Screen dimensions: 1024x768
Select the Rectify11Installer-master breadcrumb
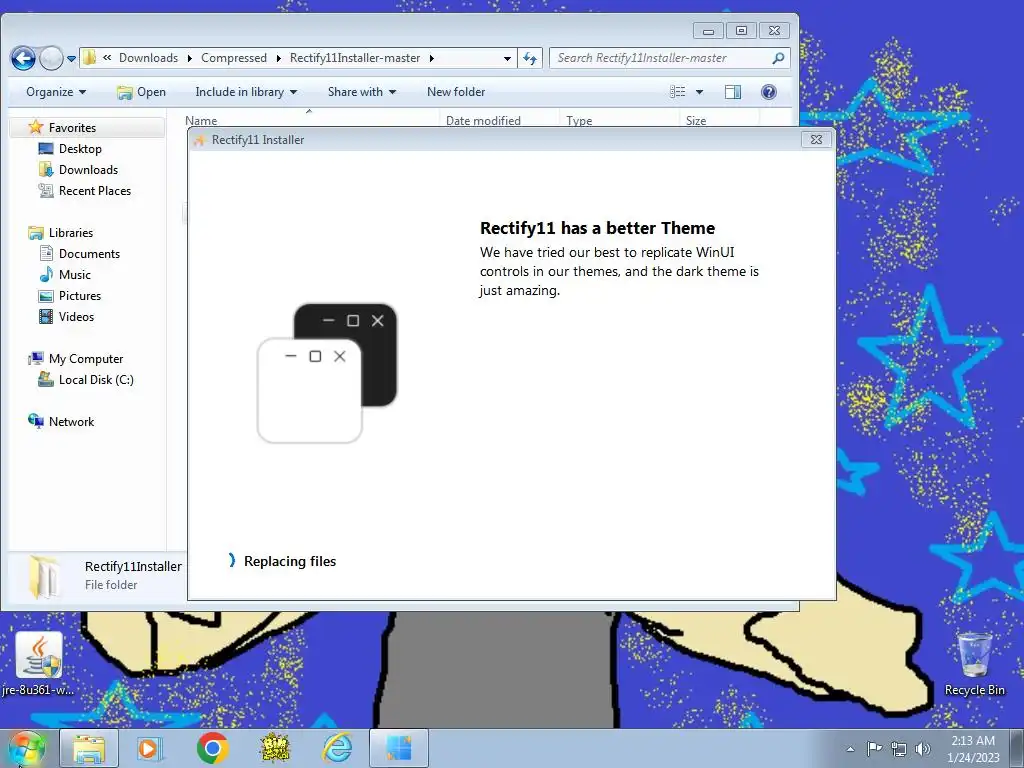click(x=355, y=58)
